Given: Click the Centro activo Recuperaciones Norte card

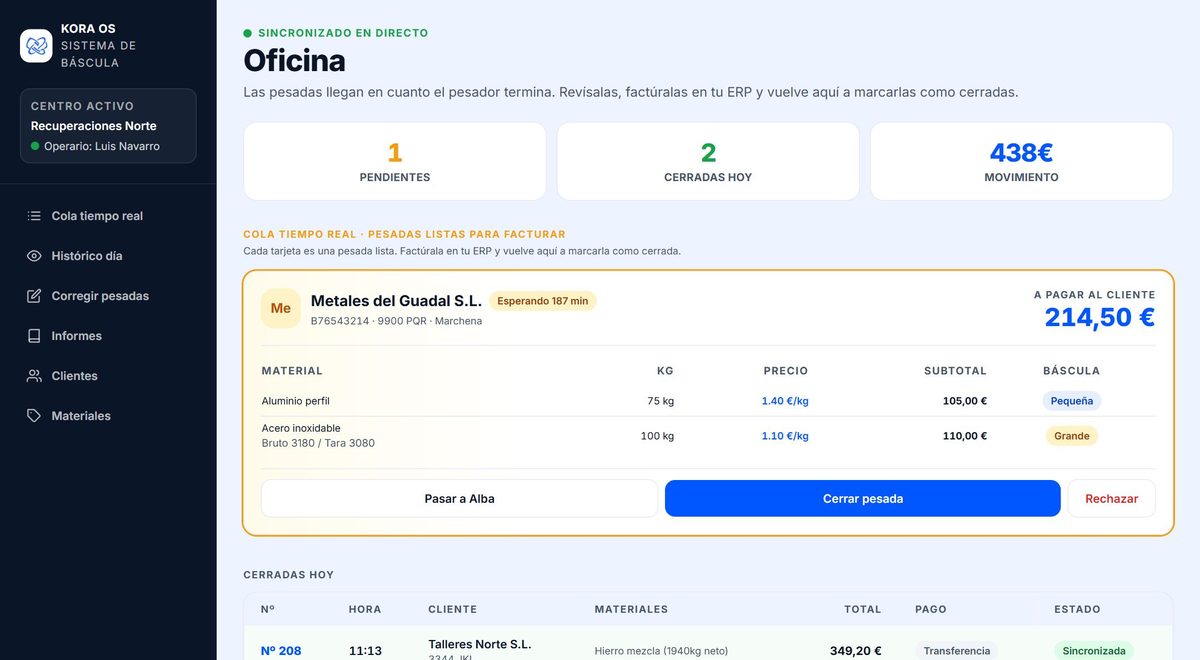Looking at the screenshot, I should 108,126.
